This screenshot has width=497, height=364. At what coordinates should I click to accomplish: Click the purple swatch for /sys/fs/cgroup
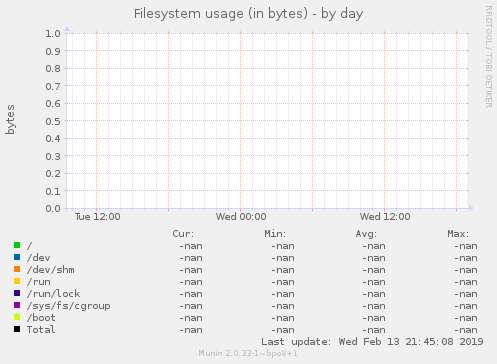pos(17,305)
